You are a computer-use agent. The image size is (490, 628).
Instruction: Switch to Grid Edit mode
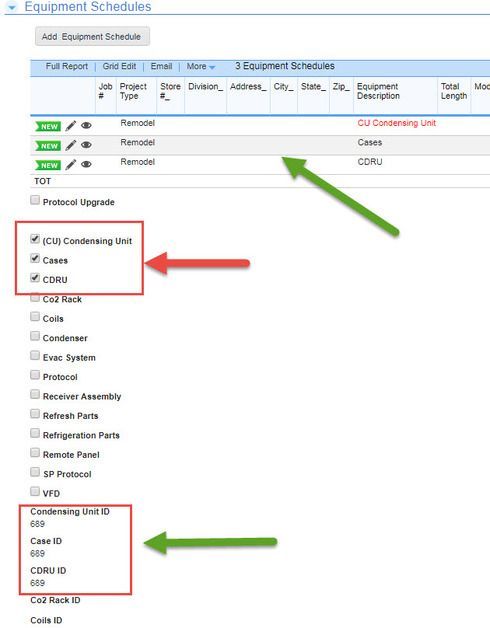pos(119,66)
